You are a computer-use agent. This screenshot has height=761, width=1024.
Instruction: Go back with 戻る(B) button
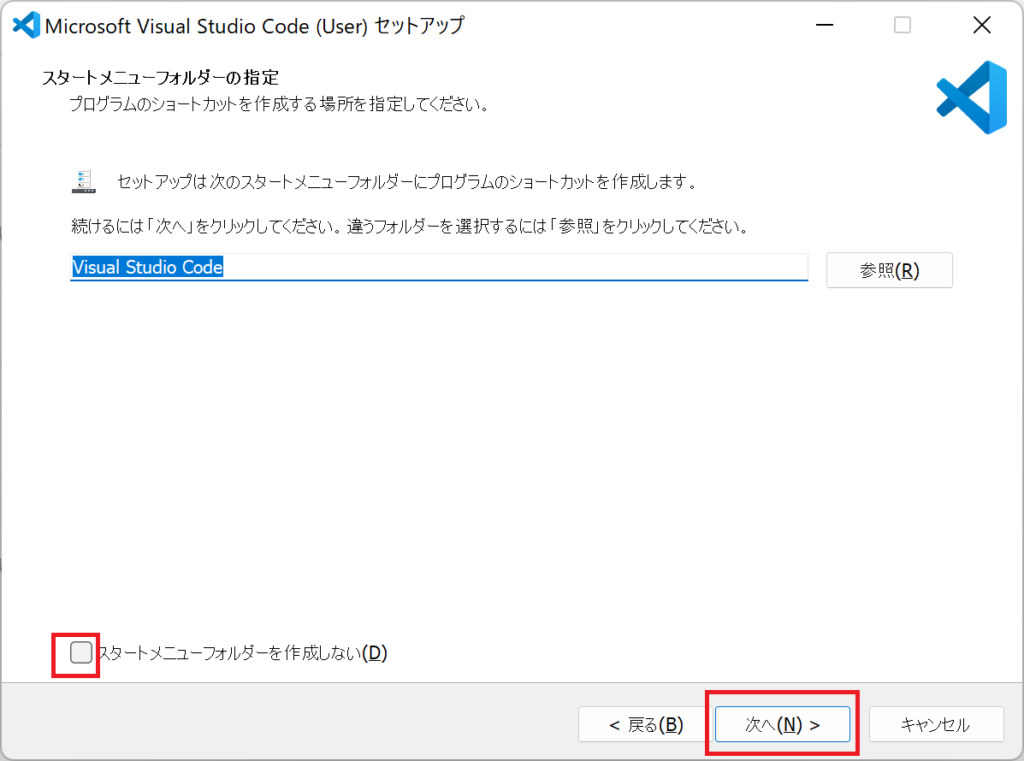click(x=645, y=724)
